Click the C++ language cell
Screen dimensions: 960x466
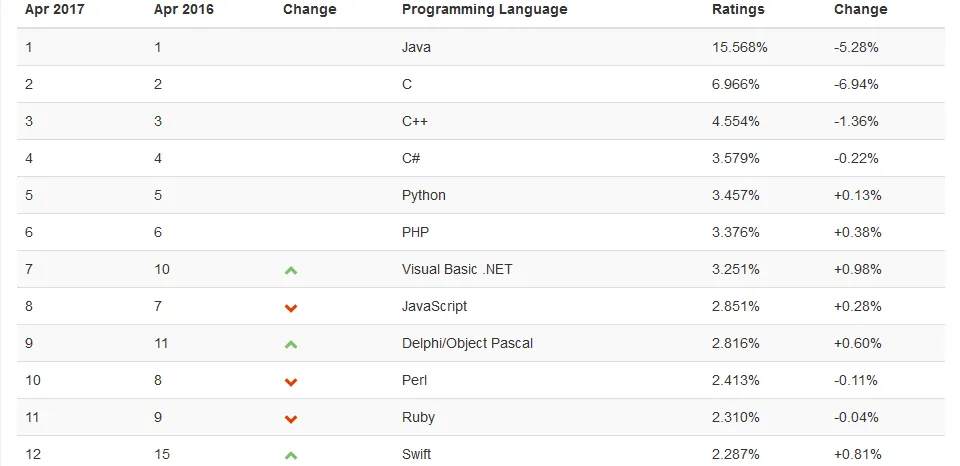[415, 121]
